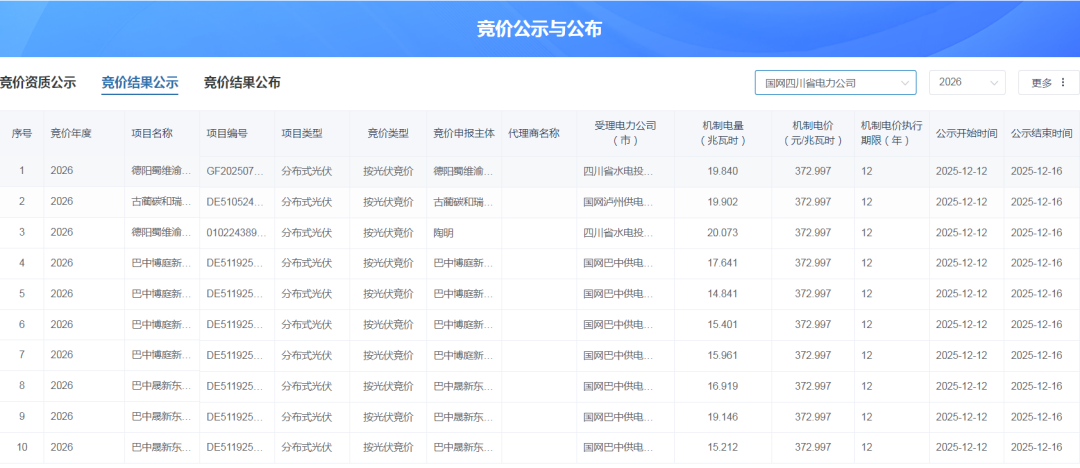Click the three-dot icon in 更多 button

(1063, 83)
